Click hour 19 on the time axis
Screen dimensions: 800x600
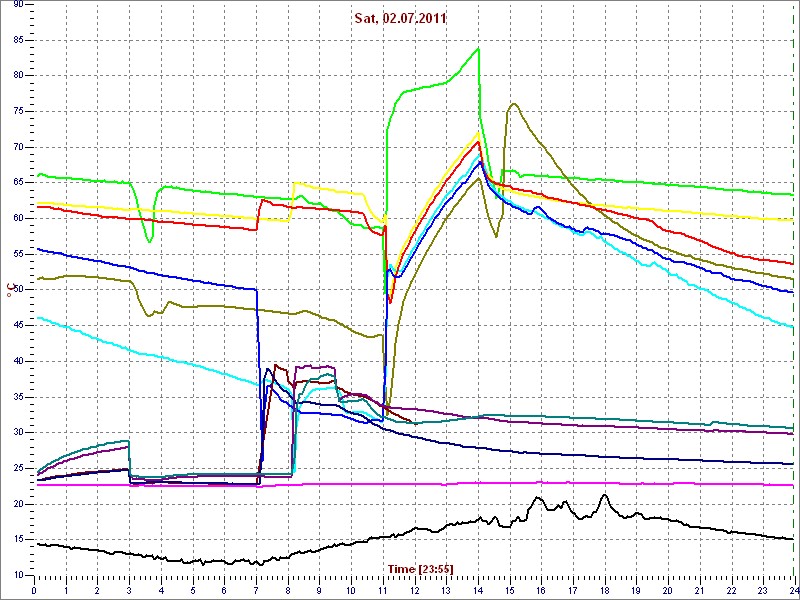pyautogui.click(x=635, y=590)
